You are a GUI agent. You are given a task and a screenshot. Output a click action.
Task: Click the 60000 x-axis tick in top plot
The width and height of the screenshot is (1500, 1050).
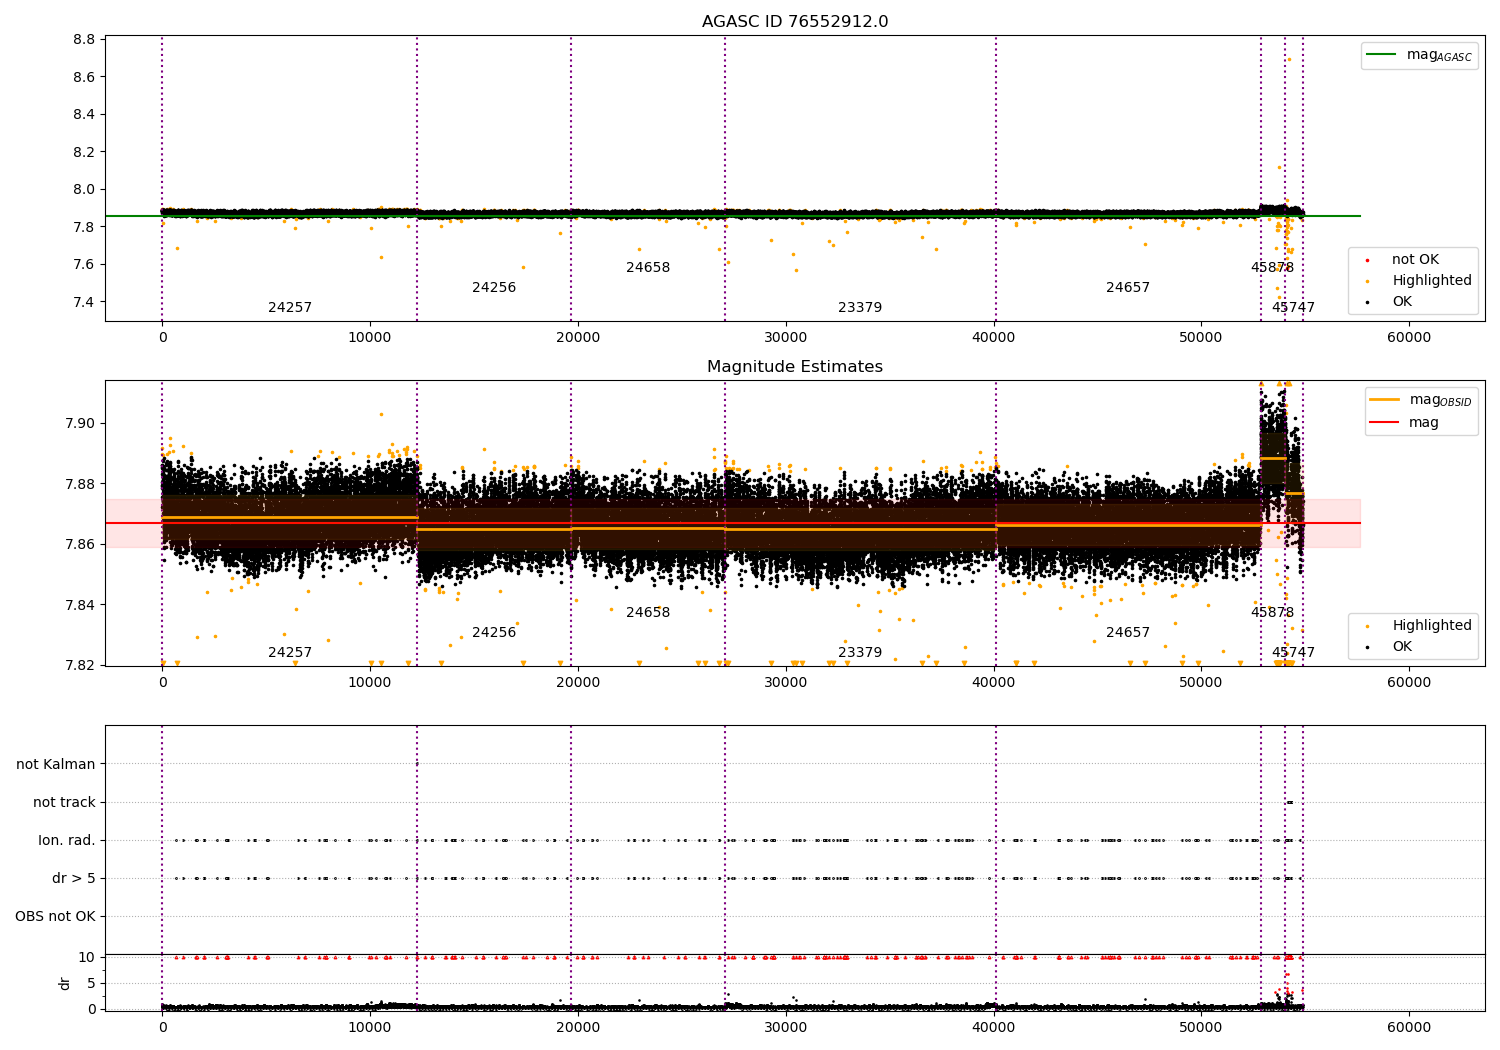(x=1409, y=338)
